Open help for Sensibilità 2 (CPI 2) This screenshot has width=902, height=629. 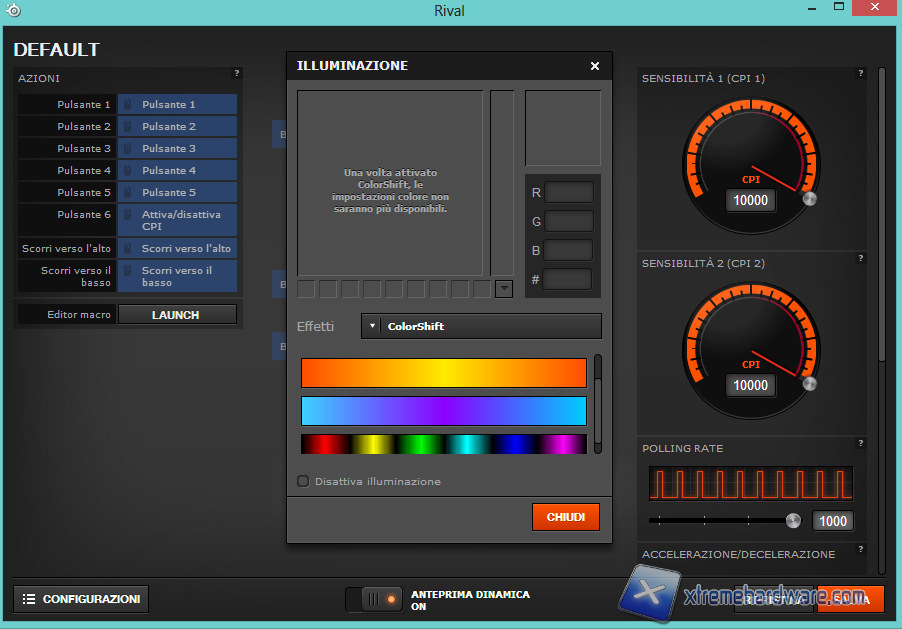(860, 258)
